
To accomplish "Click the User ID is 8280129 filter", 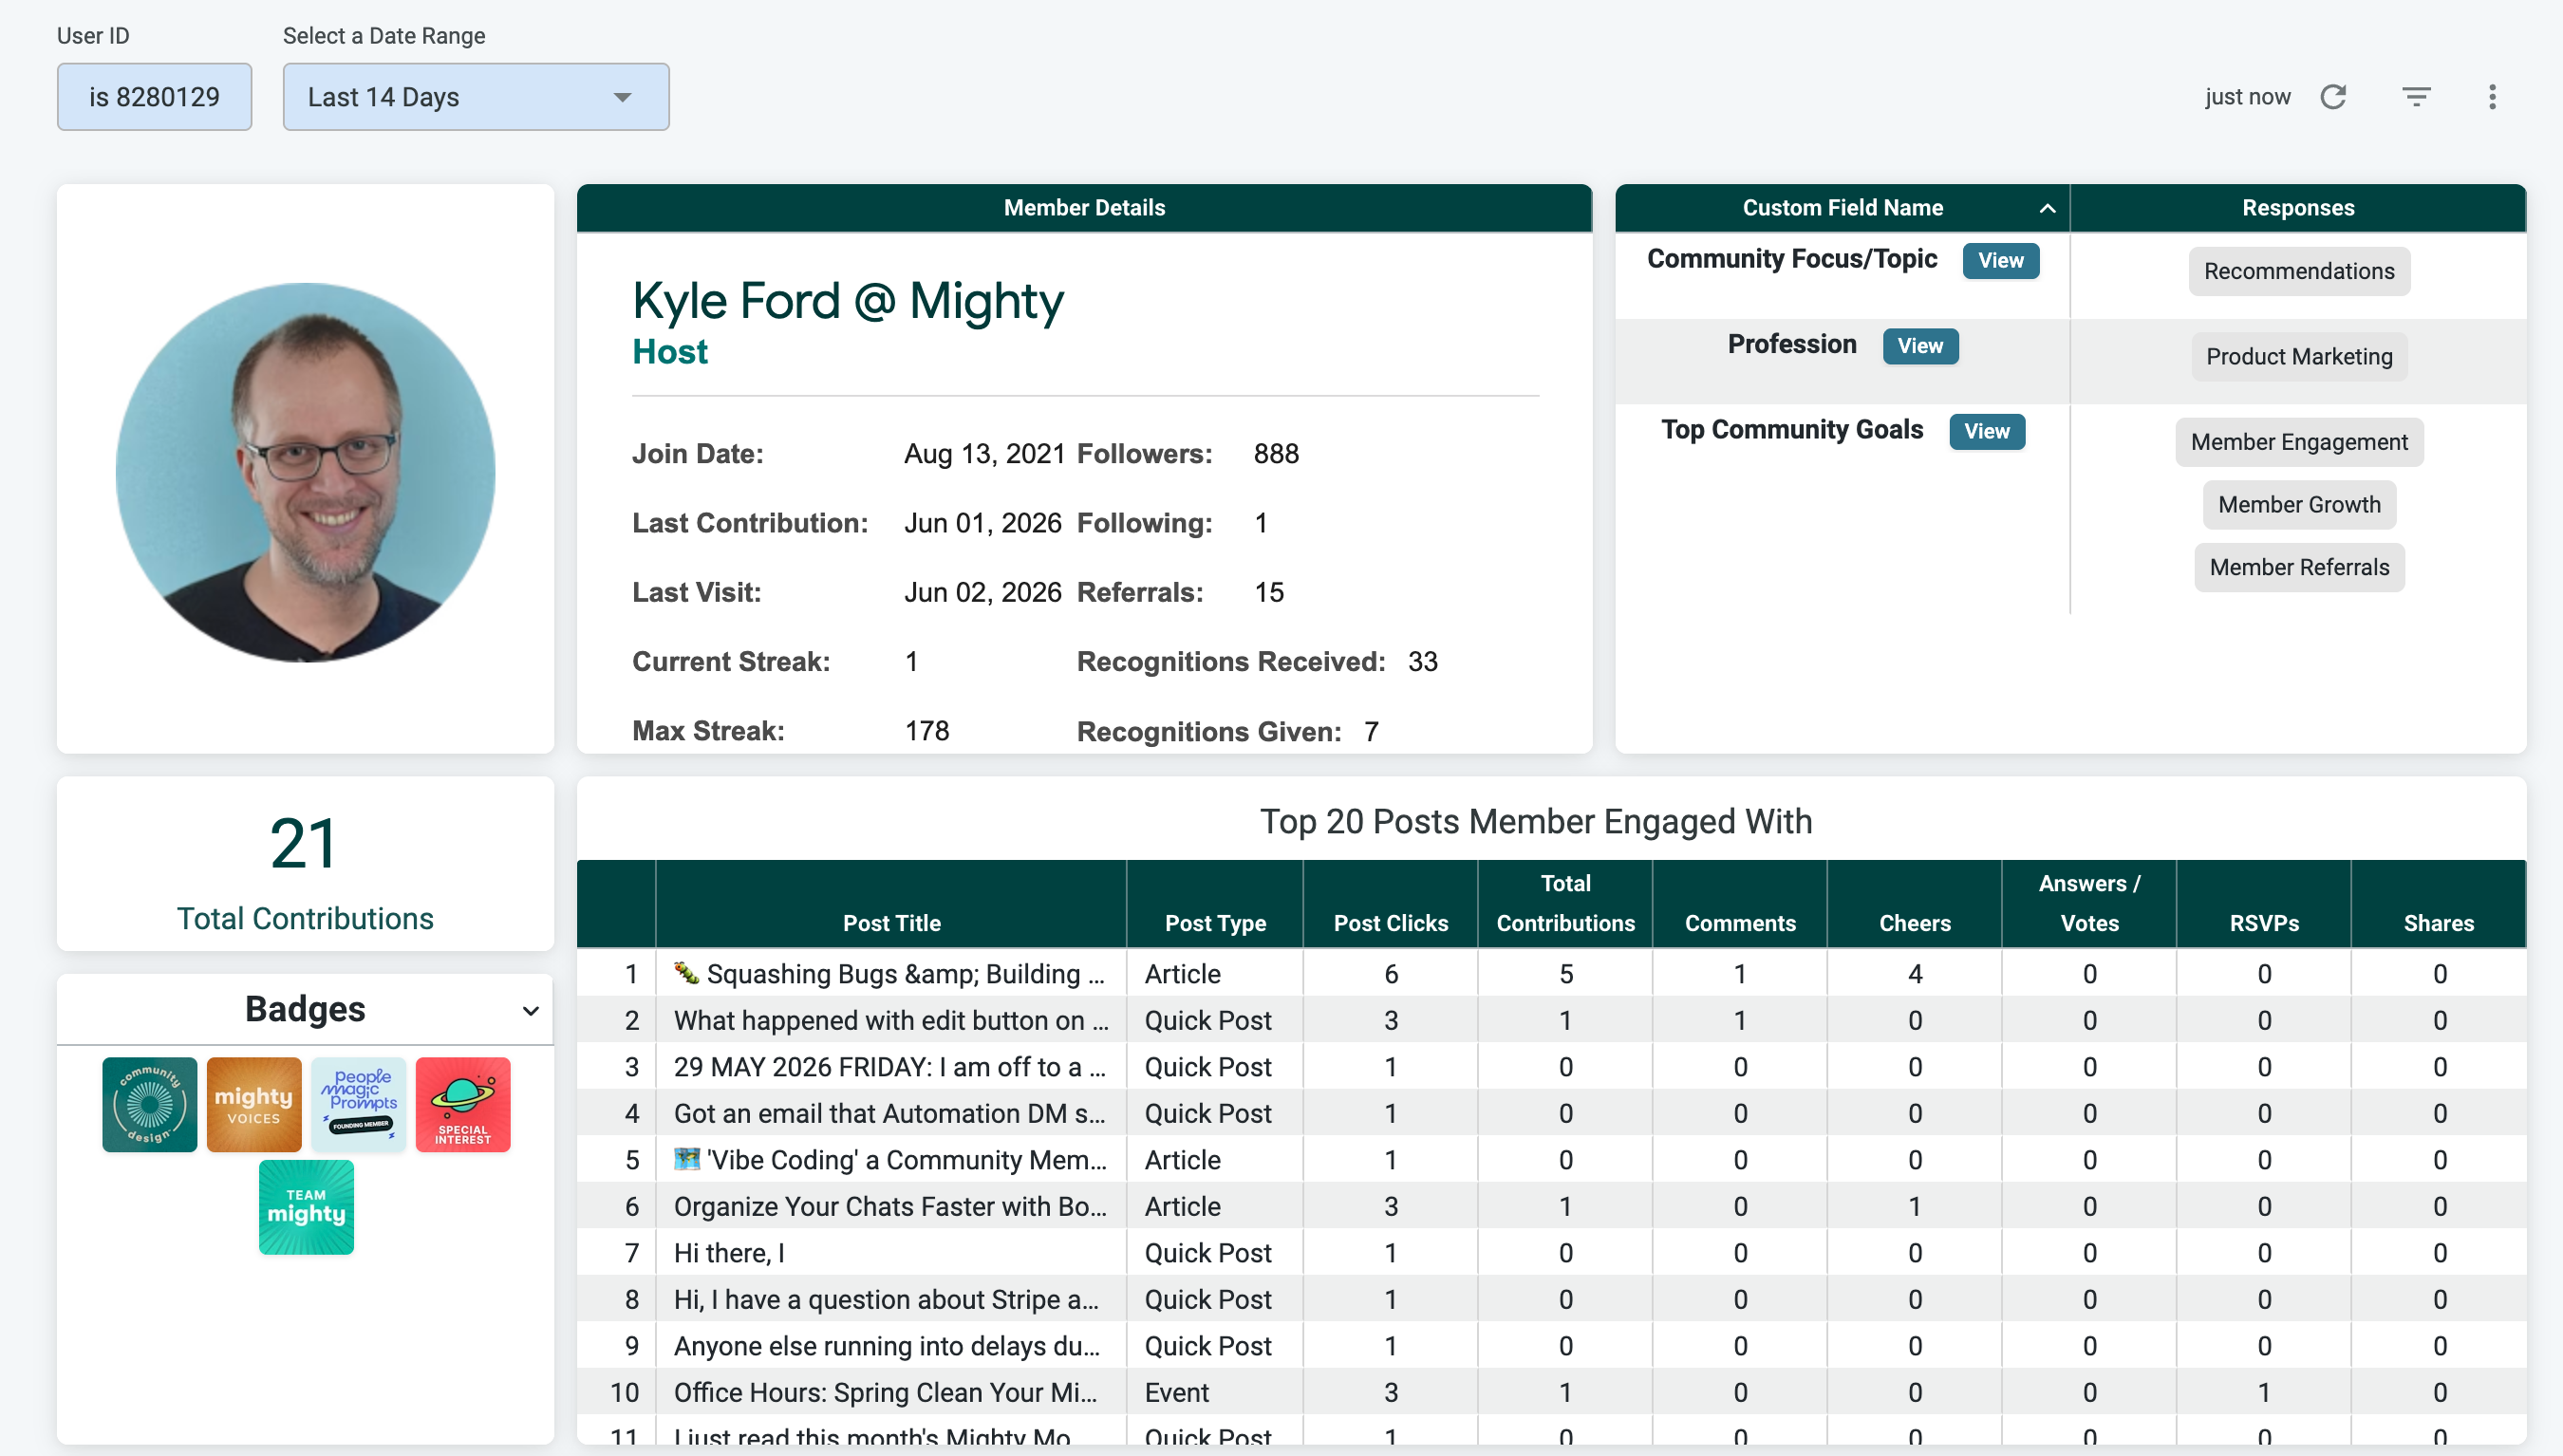I will (154, 97).
